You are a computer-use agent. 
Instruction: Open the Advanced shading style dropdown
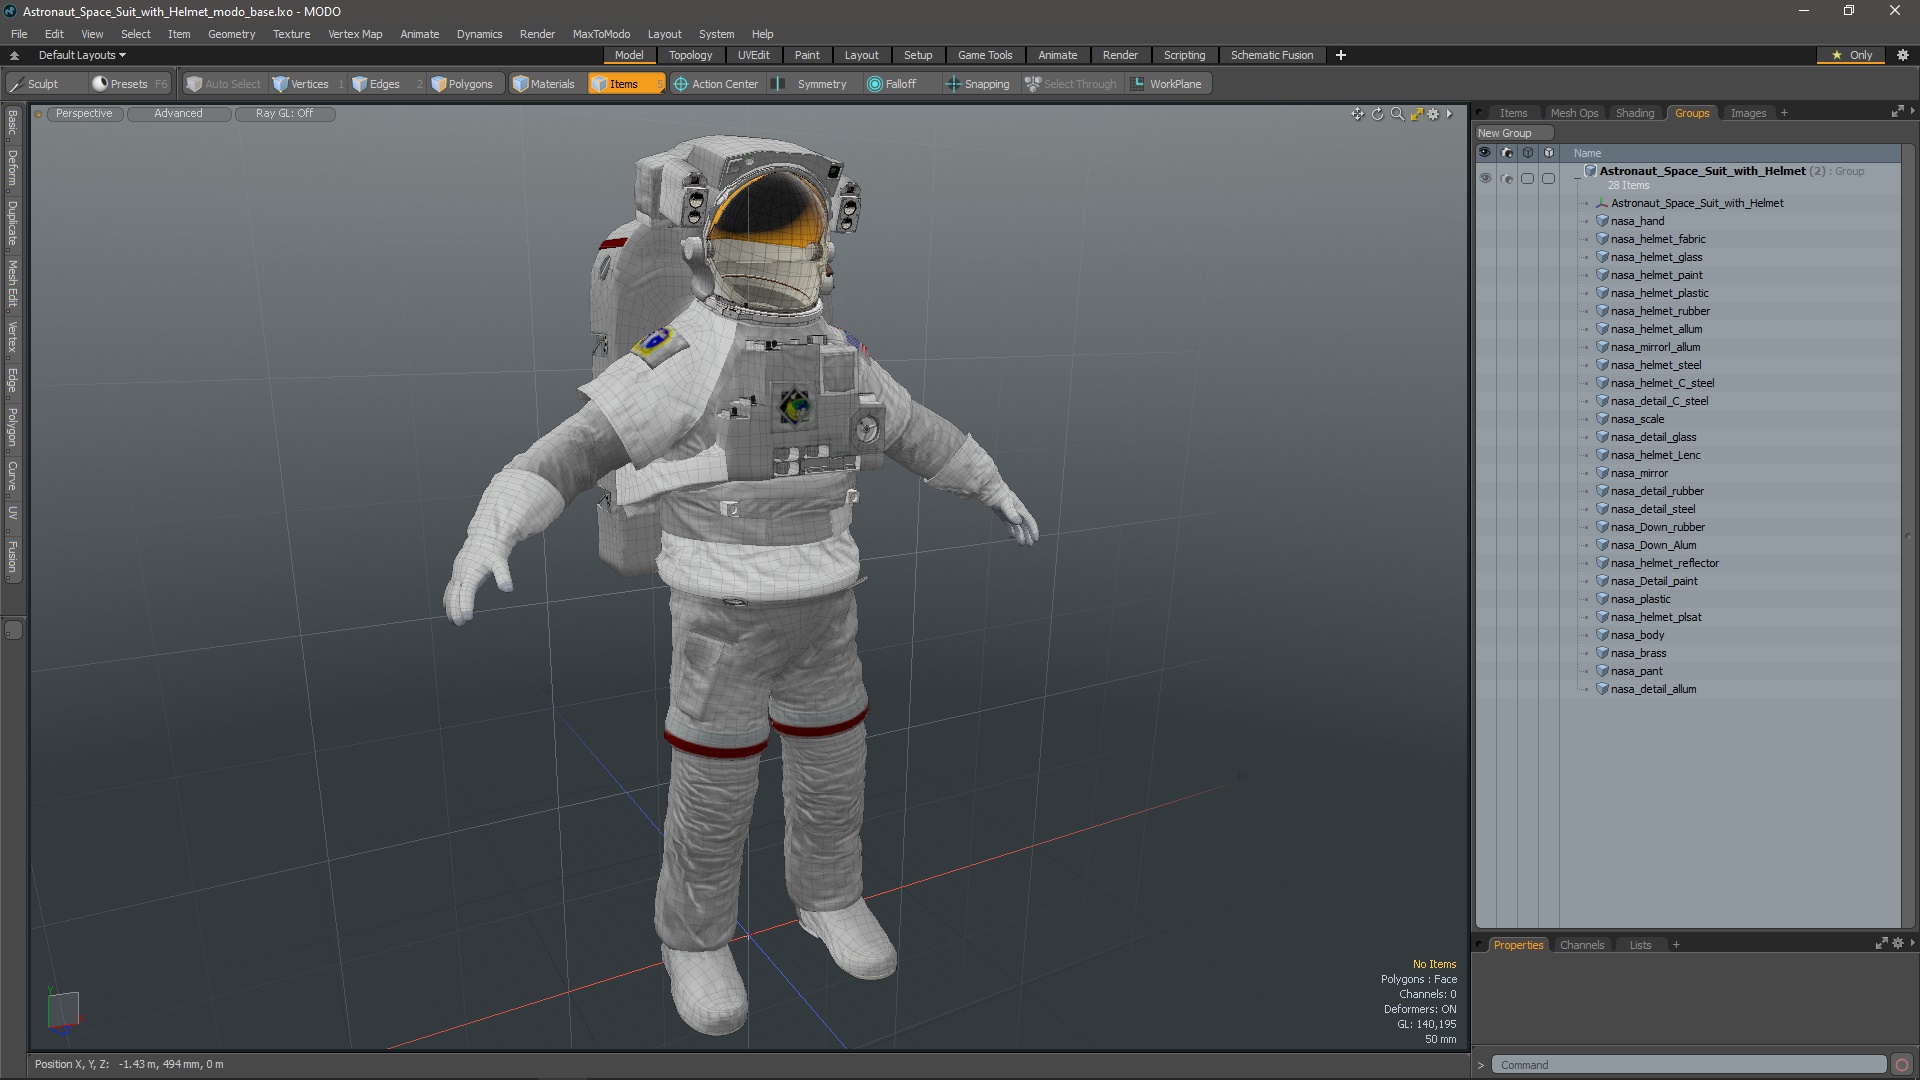click(x=178, y=114)
